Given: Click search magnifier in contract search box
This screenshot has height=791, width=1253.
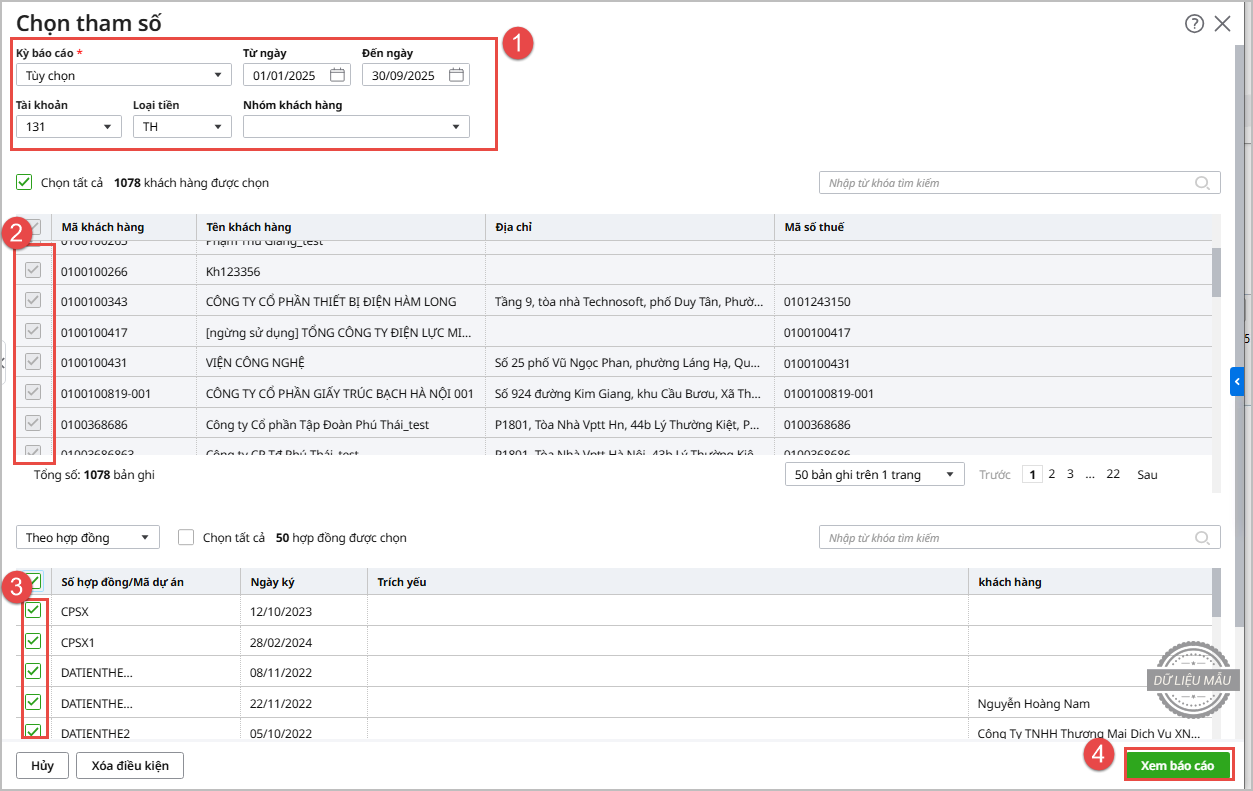Looking at the screenshot, I should [x=1202, y=538].
